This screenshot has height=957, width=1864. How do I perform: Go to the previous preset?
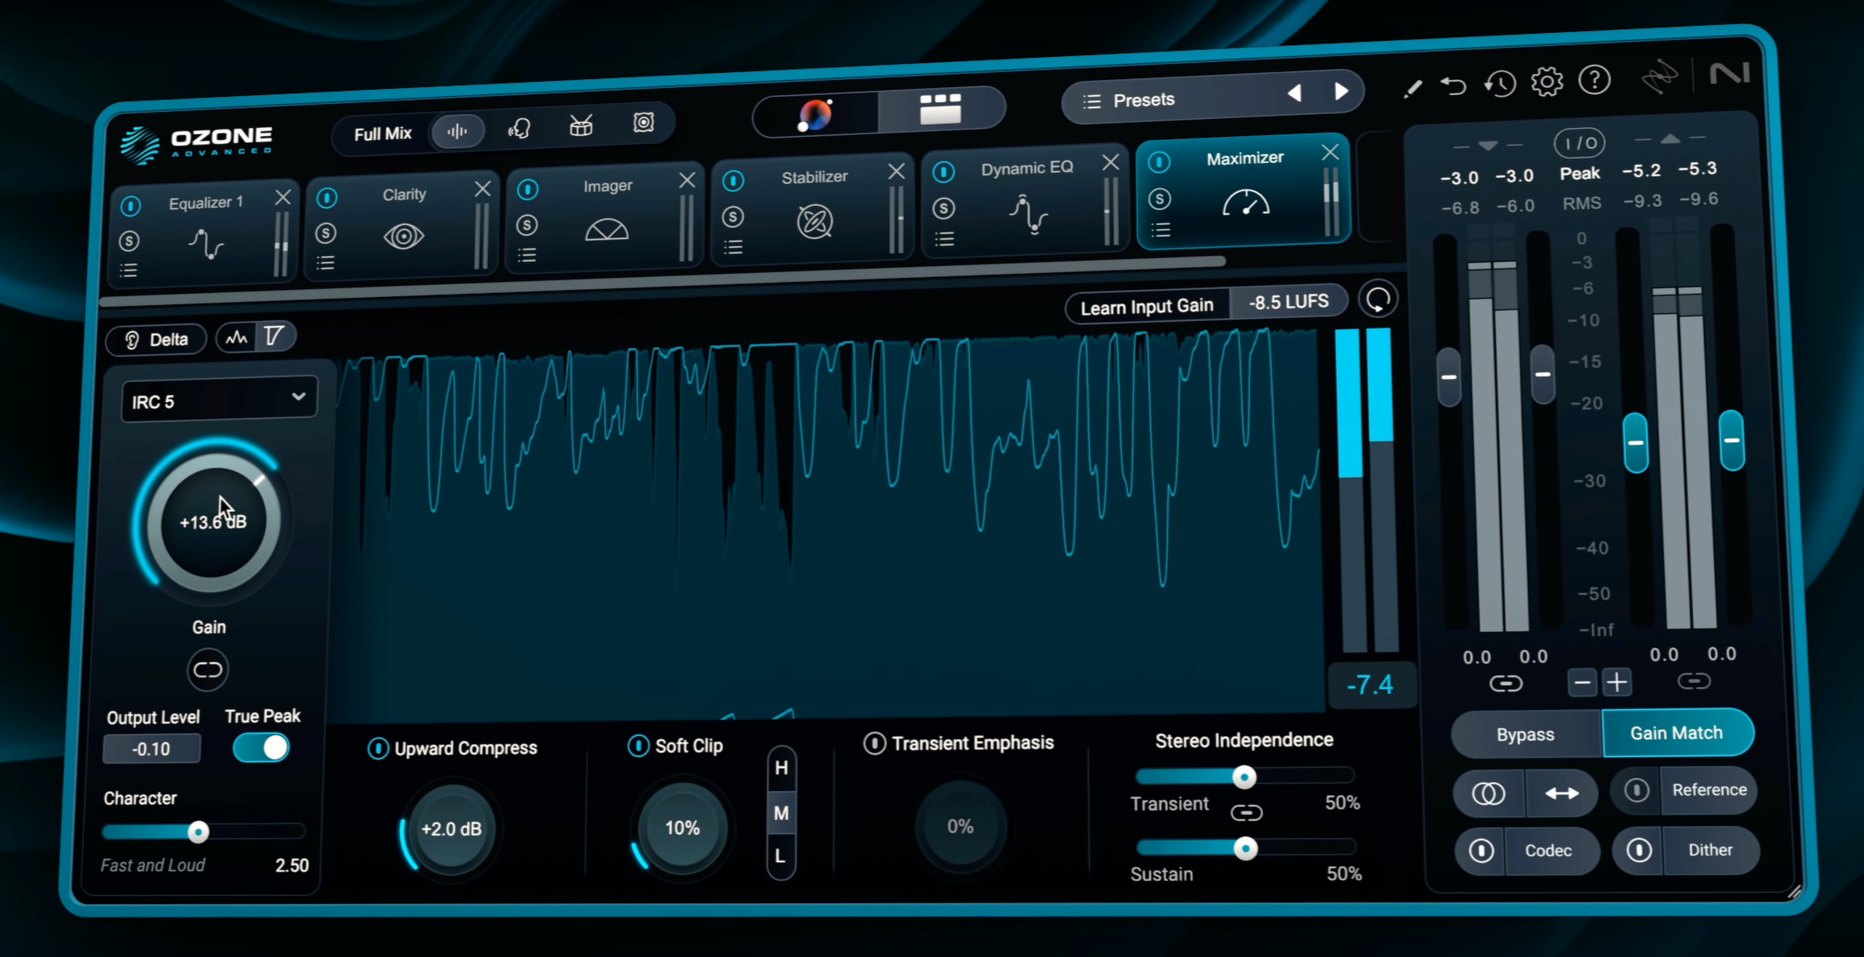pos(1294,93)
